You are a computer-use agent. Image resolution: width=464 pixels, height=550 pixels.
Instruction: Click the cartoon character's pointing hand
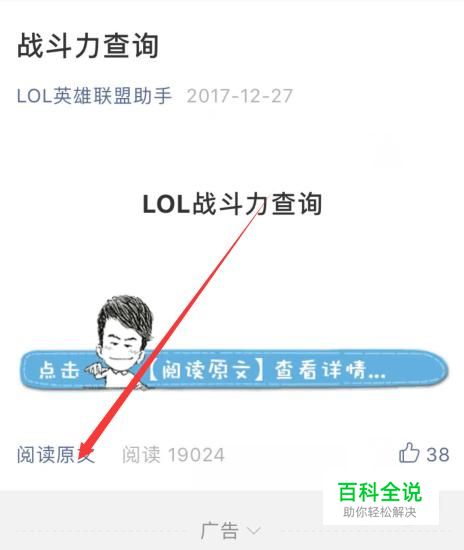coord(94,370)
